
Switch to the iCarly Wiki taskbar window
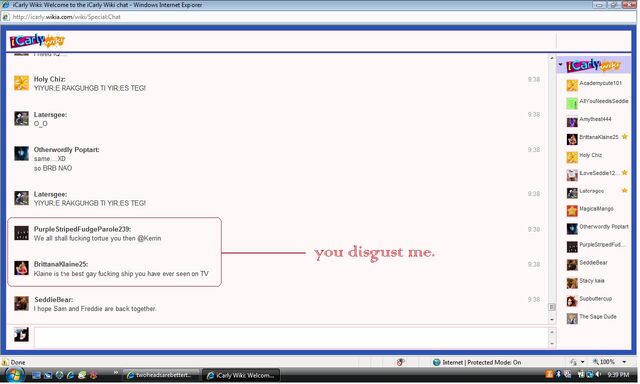(x=241, y=375)
